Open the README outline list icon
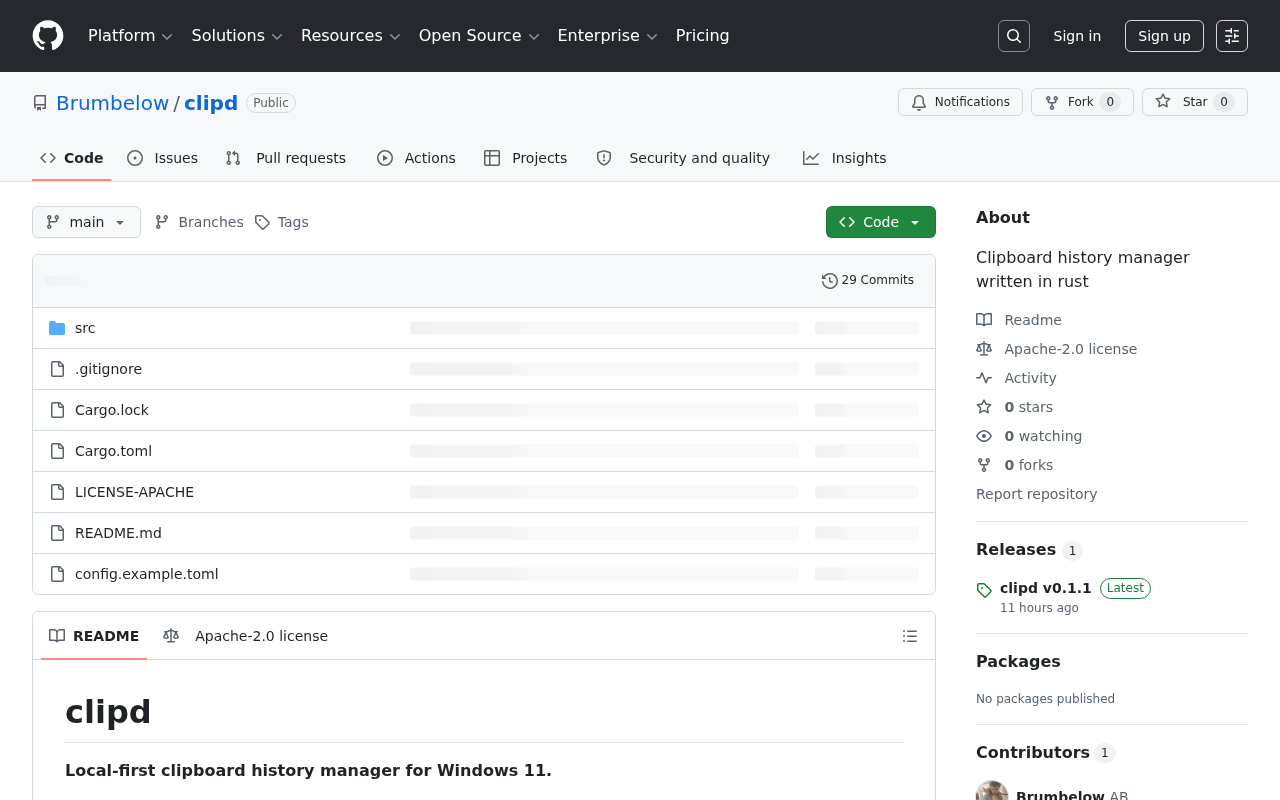The height and width of the screenshot is (800, 1280). pos(910,636)
